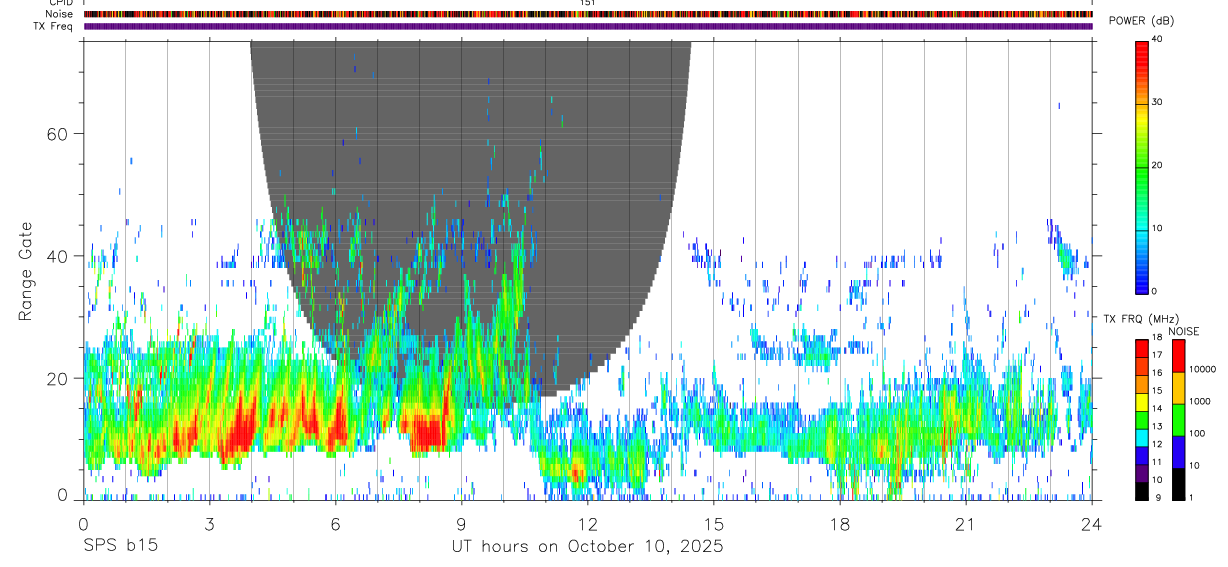
Task: Click the power color bar legend
Action: pyautogui.click(x=1141, y=166)
